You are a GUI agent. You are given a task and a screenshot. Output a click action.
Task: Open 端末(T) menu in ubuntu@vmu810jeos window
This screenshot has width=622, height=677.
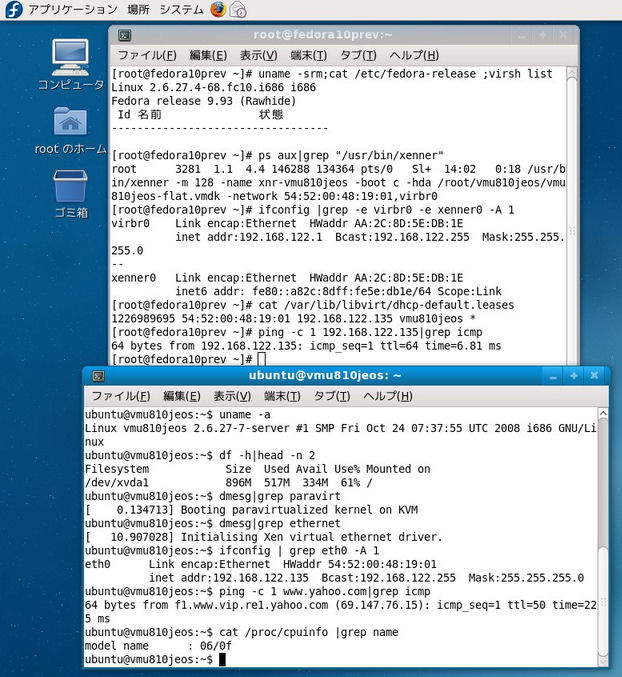click(x=282, y=396)
